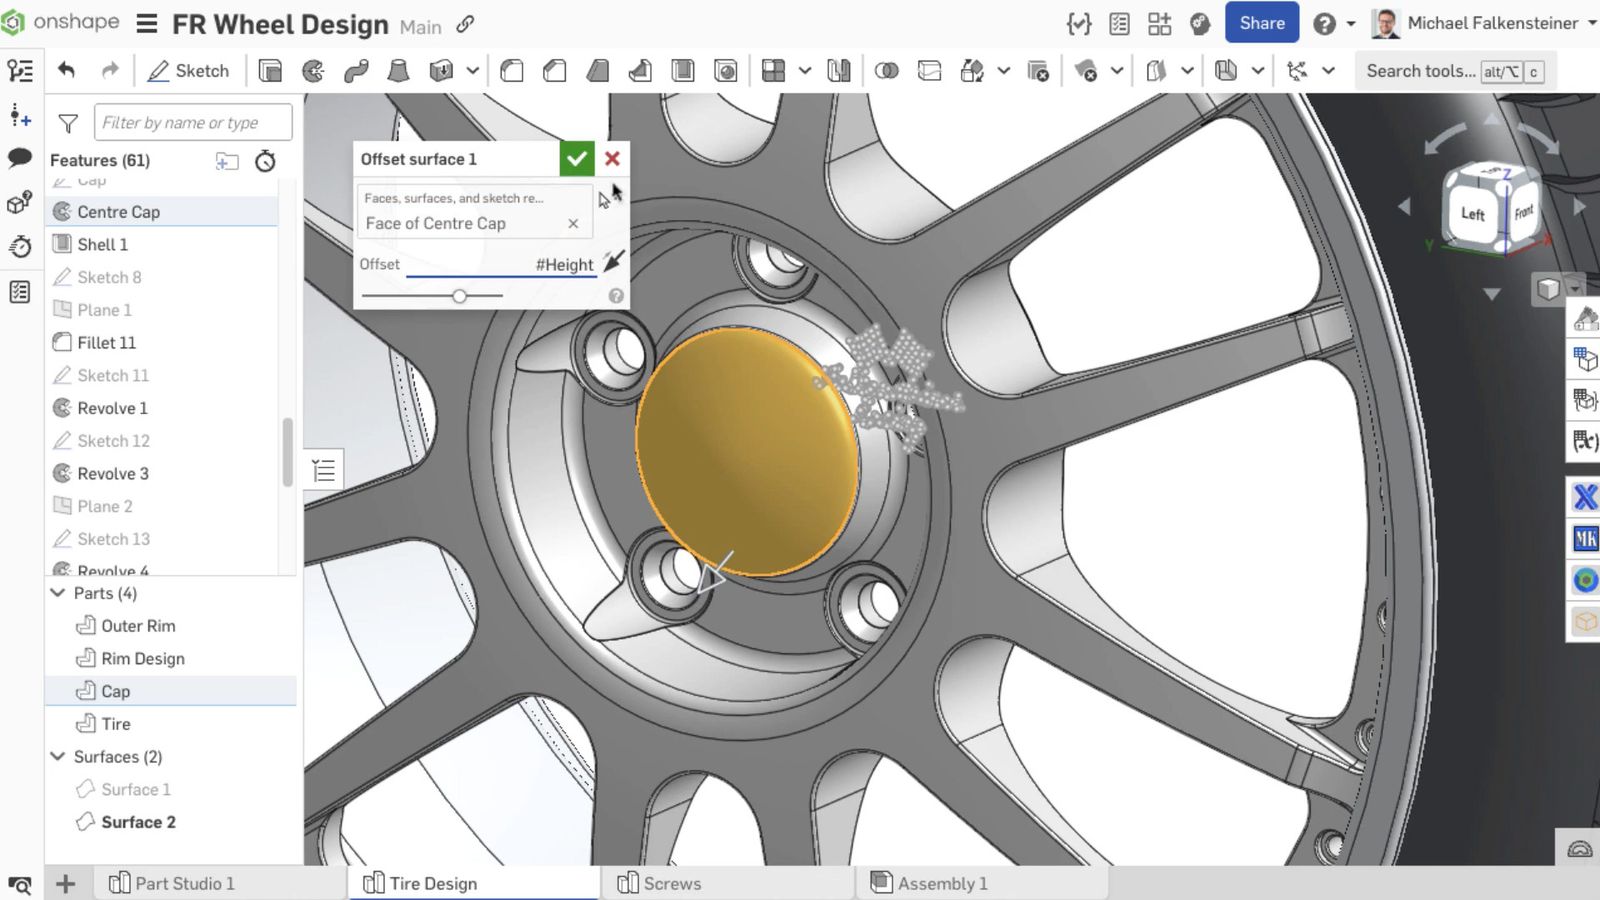The height and width of the screenshot is (900, 1600).
Task: Open the rollback bar timer icon
Action: [x=265, y=161]
